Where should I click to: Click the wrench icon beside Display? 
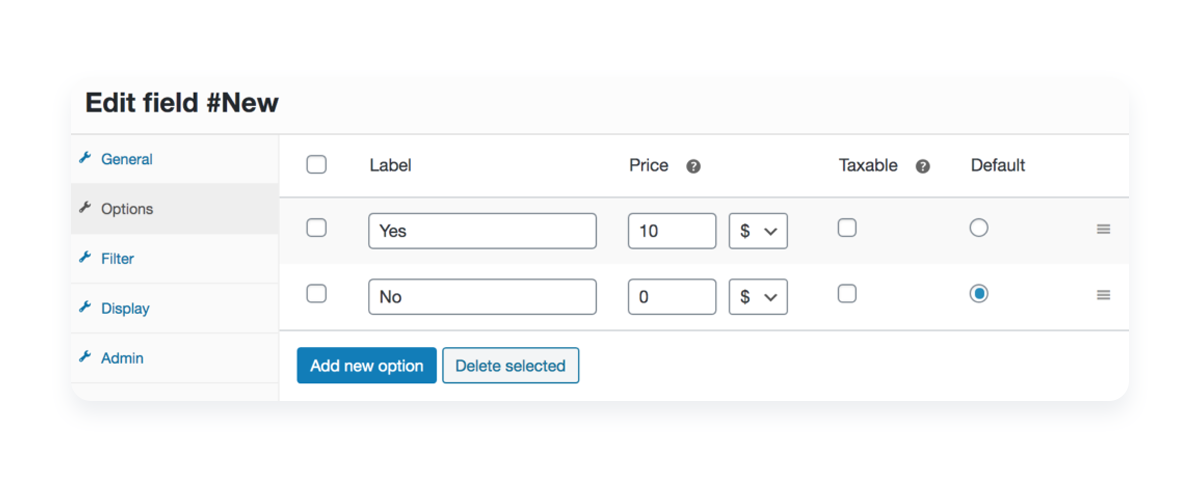pyautogui.click(x=85, y=307)
